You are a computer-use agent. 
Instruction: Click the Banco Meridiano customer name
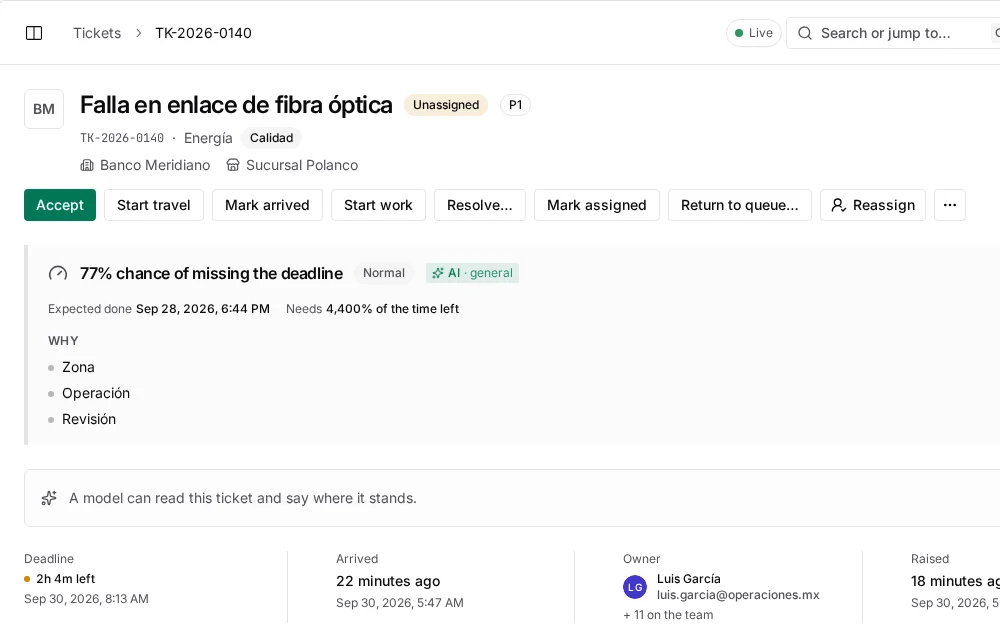point(155,165)
